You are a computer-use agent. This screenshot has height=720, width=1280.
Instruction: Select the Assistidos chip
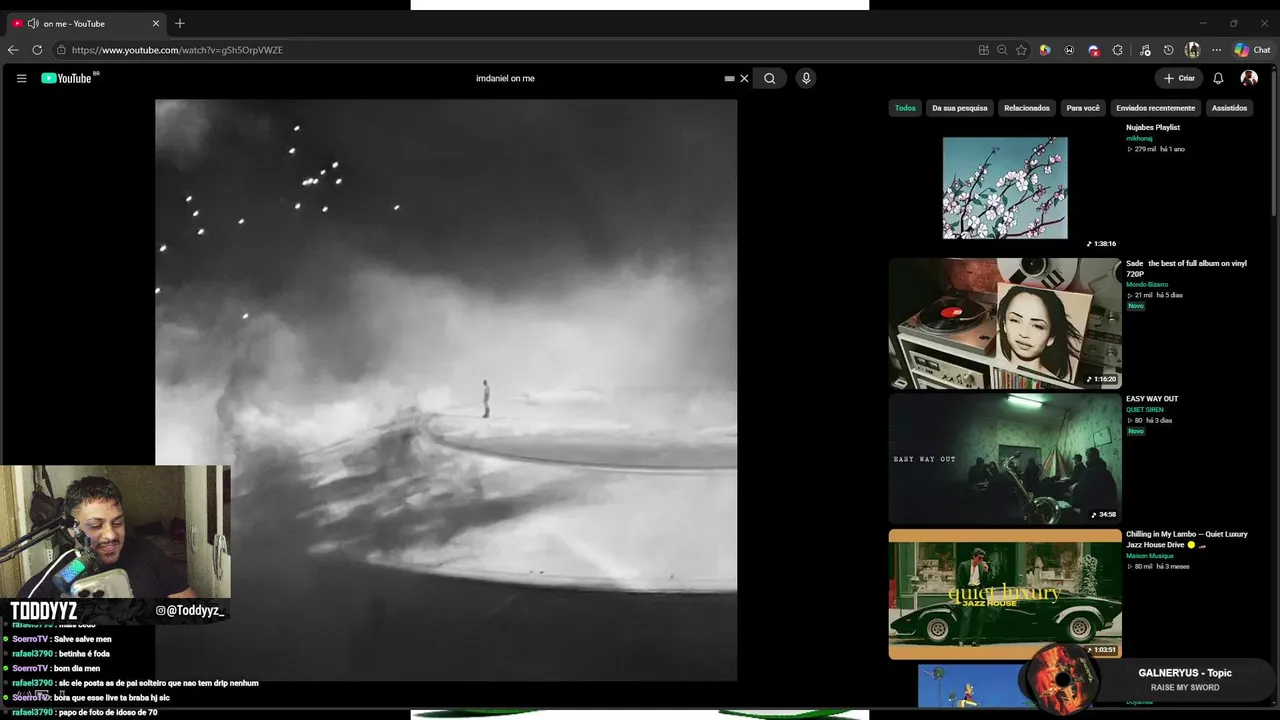(1229, 108)
